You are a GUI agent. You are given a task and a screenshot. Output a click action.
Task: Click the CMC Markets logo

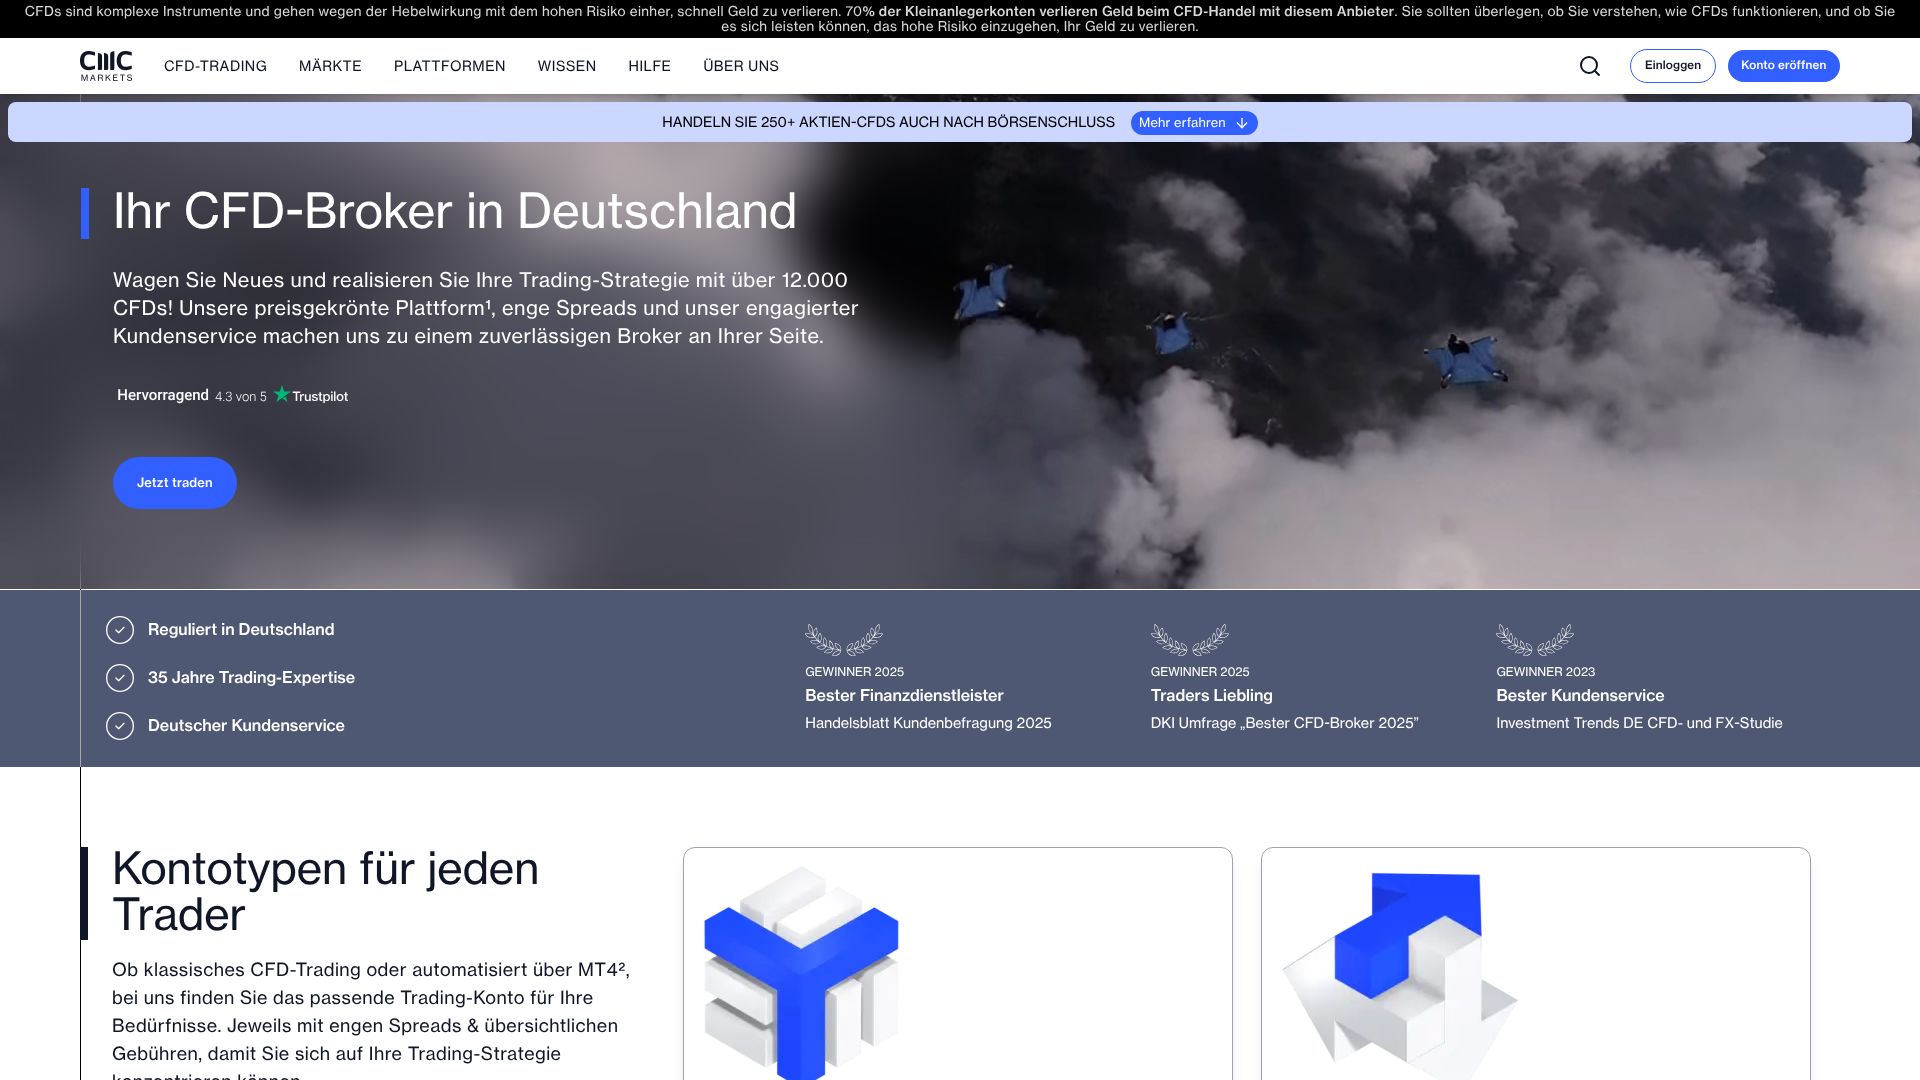click(x=106, y=66)
